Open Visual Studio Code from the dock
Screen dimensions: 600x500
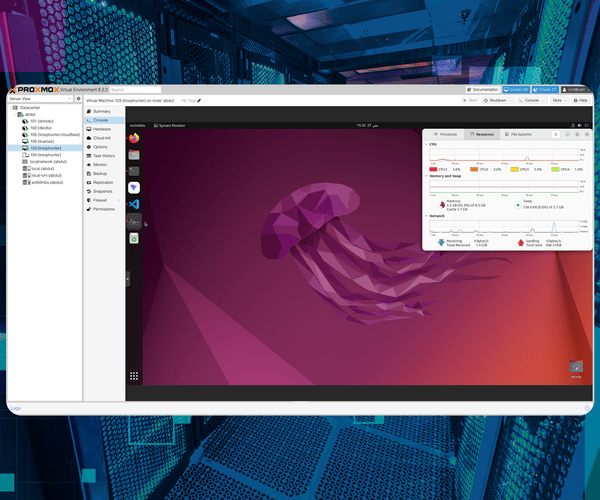coord(134,204)
